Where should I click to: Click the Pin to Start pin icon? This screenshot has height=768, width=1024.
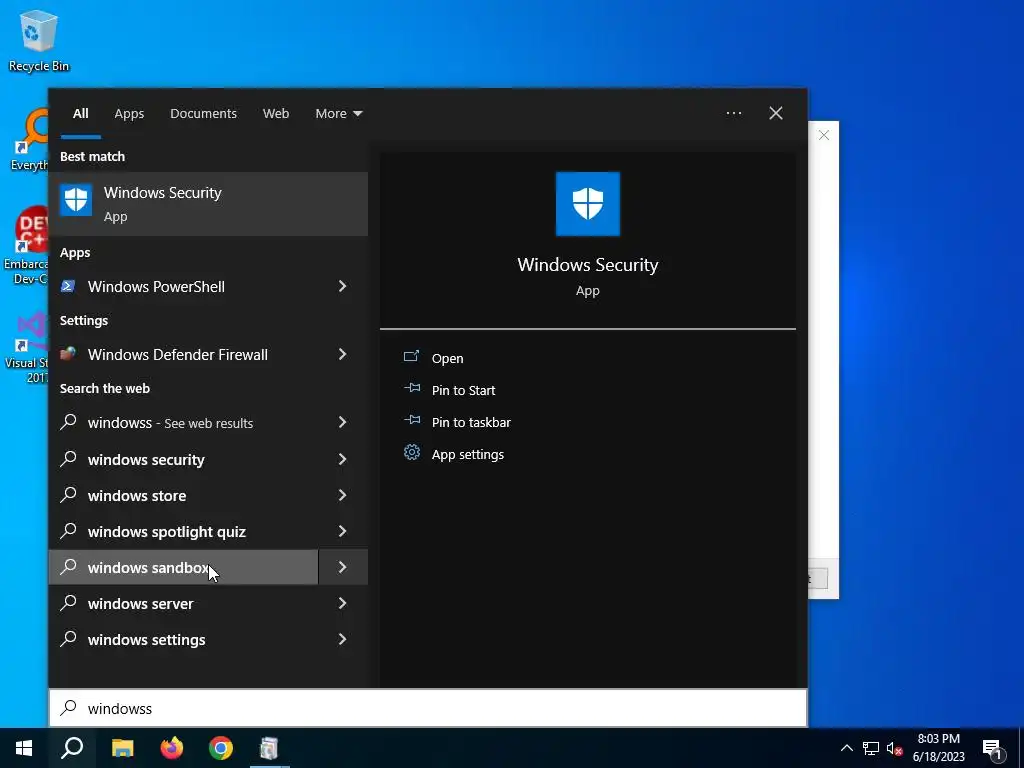click(411, 389)
